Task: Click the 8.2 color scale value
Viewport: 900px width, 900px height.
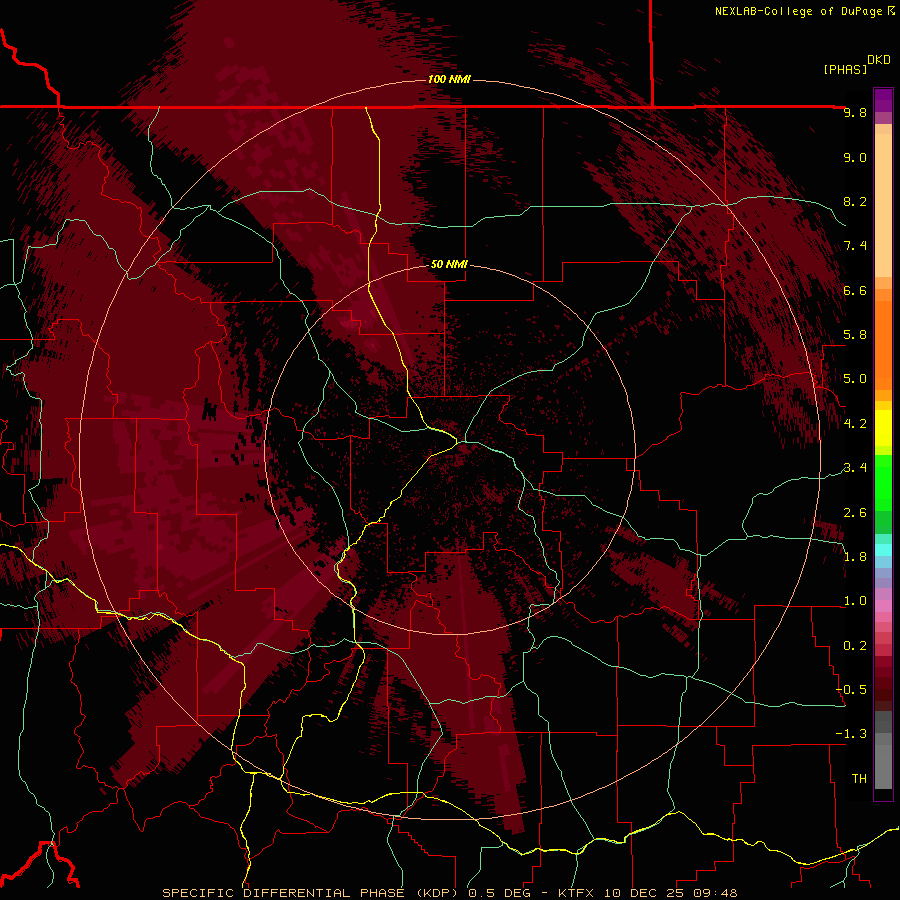Action: 855,201
